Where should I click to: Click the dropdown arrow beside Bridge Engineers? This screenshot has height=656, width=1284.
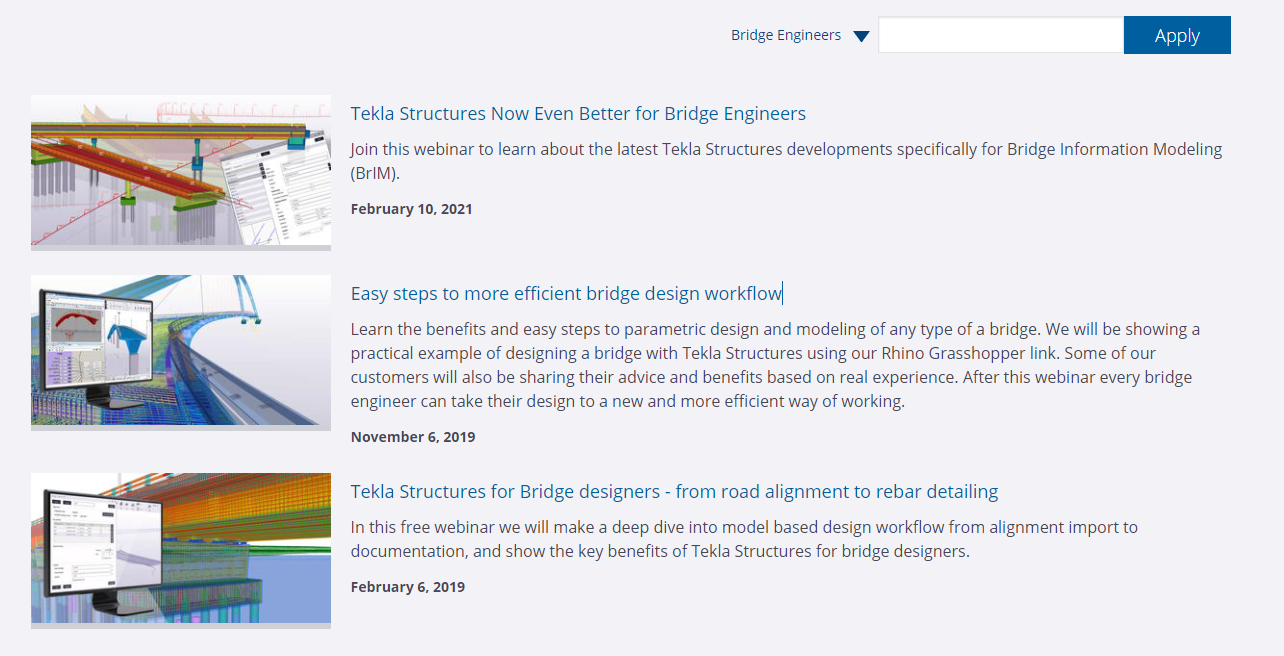click(x=861, y=37)
